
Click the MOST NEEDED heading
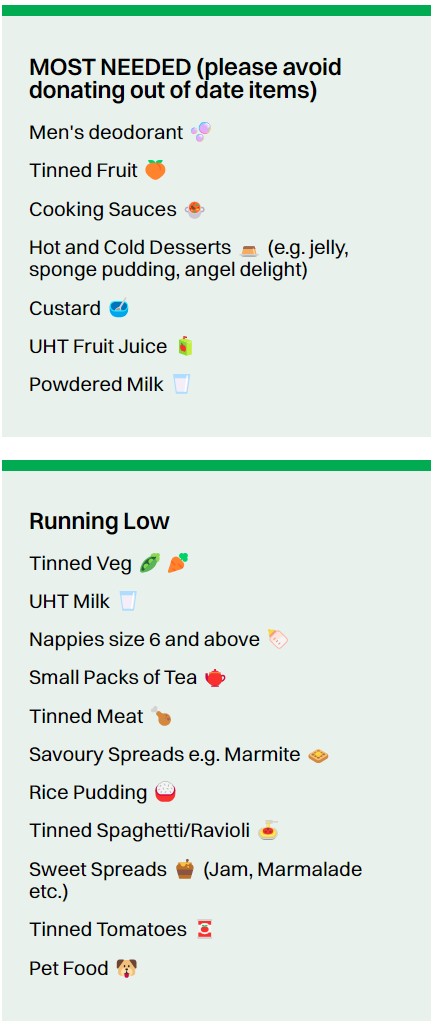click(x=186, y=78)
